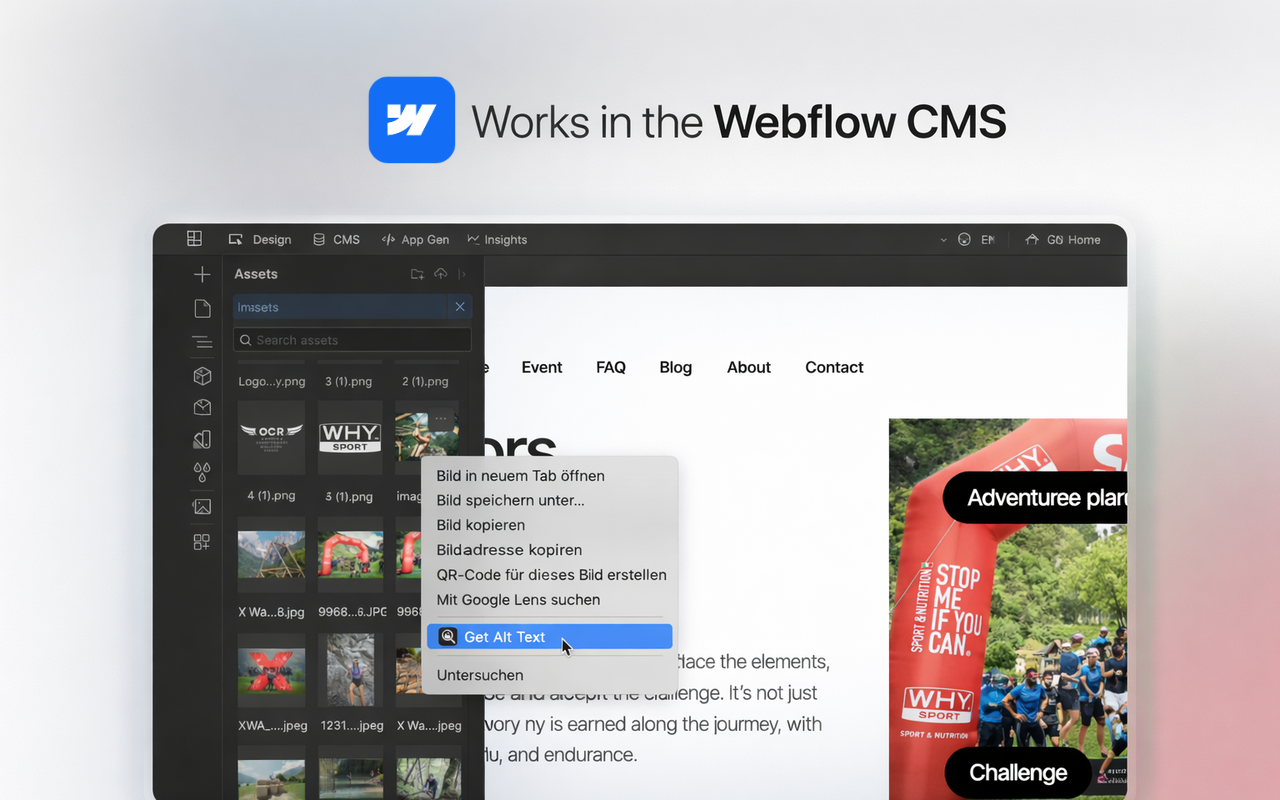Click the Search assets field
This screenshot has width=1280, height=800.
pyautogui.click(x=352, y=340)
